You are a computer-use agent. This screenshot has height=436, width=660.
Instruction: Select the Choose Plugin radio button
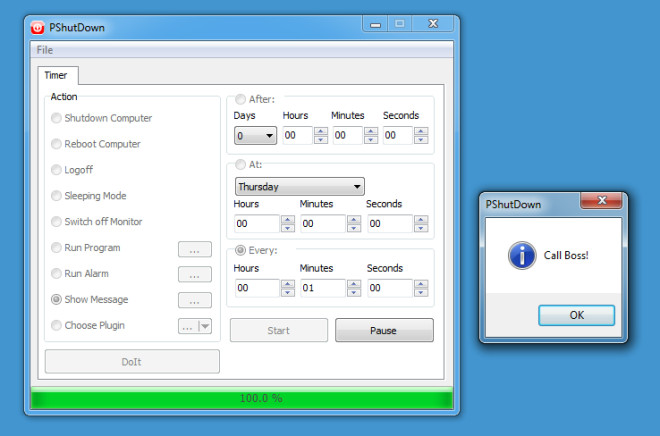pos(56,325)
